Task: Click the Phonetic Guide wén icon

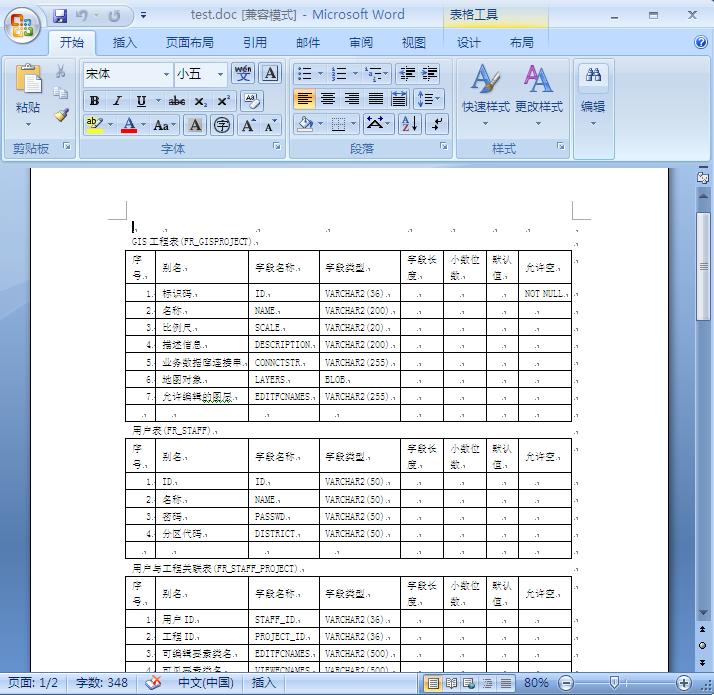Action: pos(243,73)
